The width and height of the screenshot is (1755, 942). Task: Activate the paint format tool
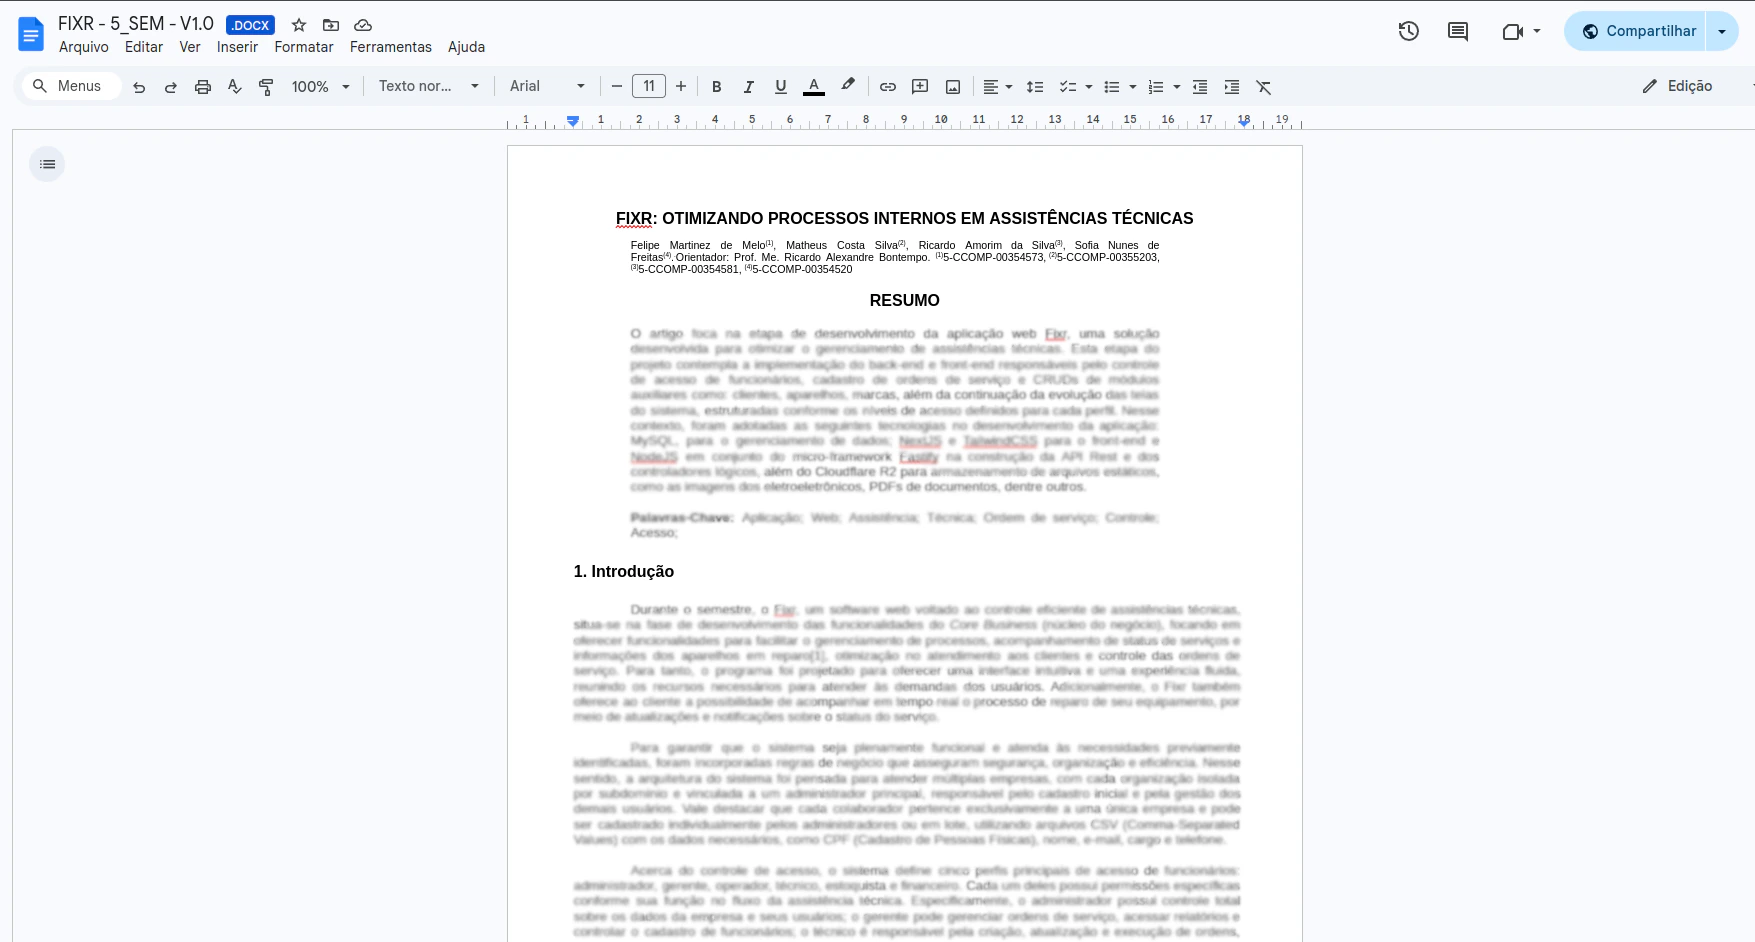[266, 87]
